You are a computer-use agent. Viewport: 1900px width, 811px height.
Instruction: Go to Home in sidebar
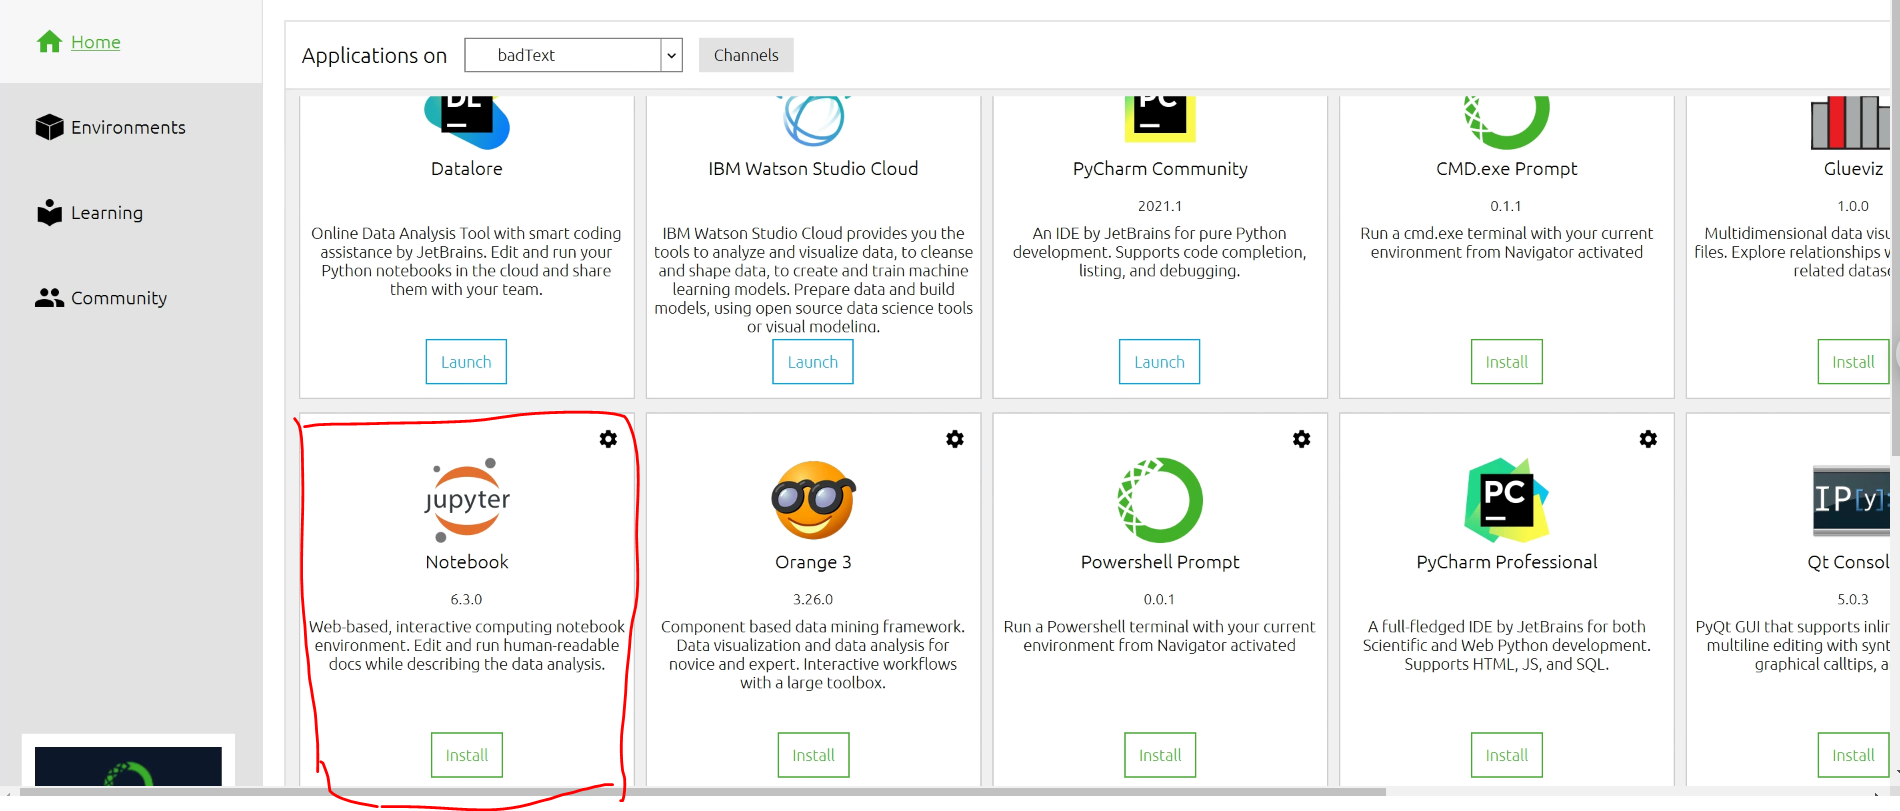click(x=96, y=42)
